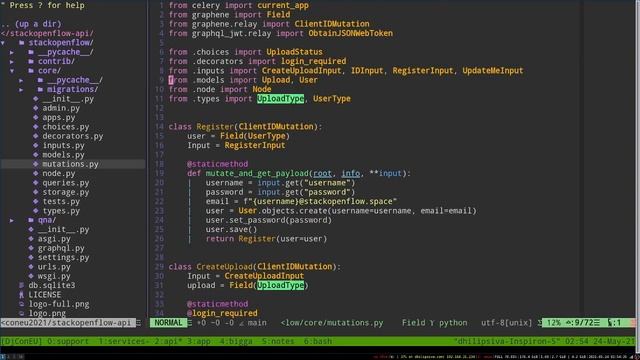The height and width of the screenshot is (360, 640).
Task: Open graphql.py in the file tree
Action: (61, 248)
